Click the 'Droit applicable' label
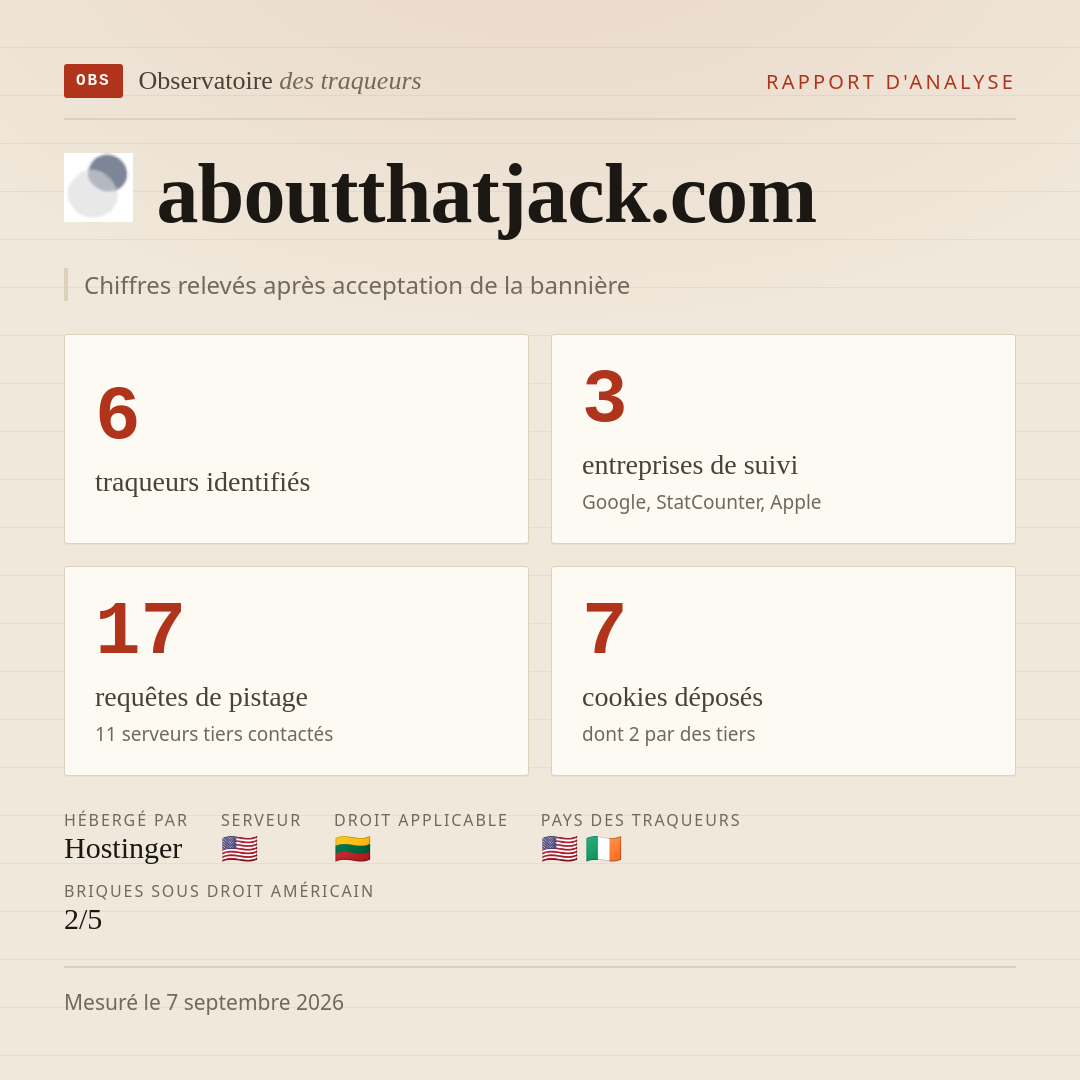This screenshot has width=1080, height=1080. pyautogui.click(x=421, y=820)
